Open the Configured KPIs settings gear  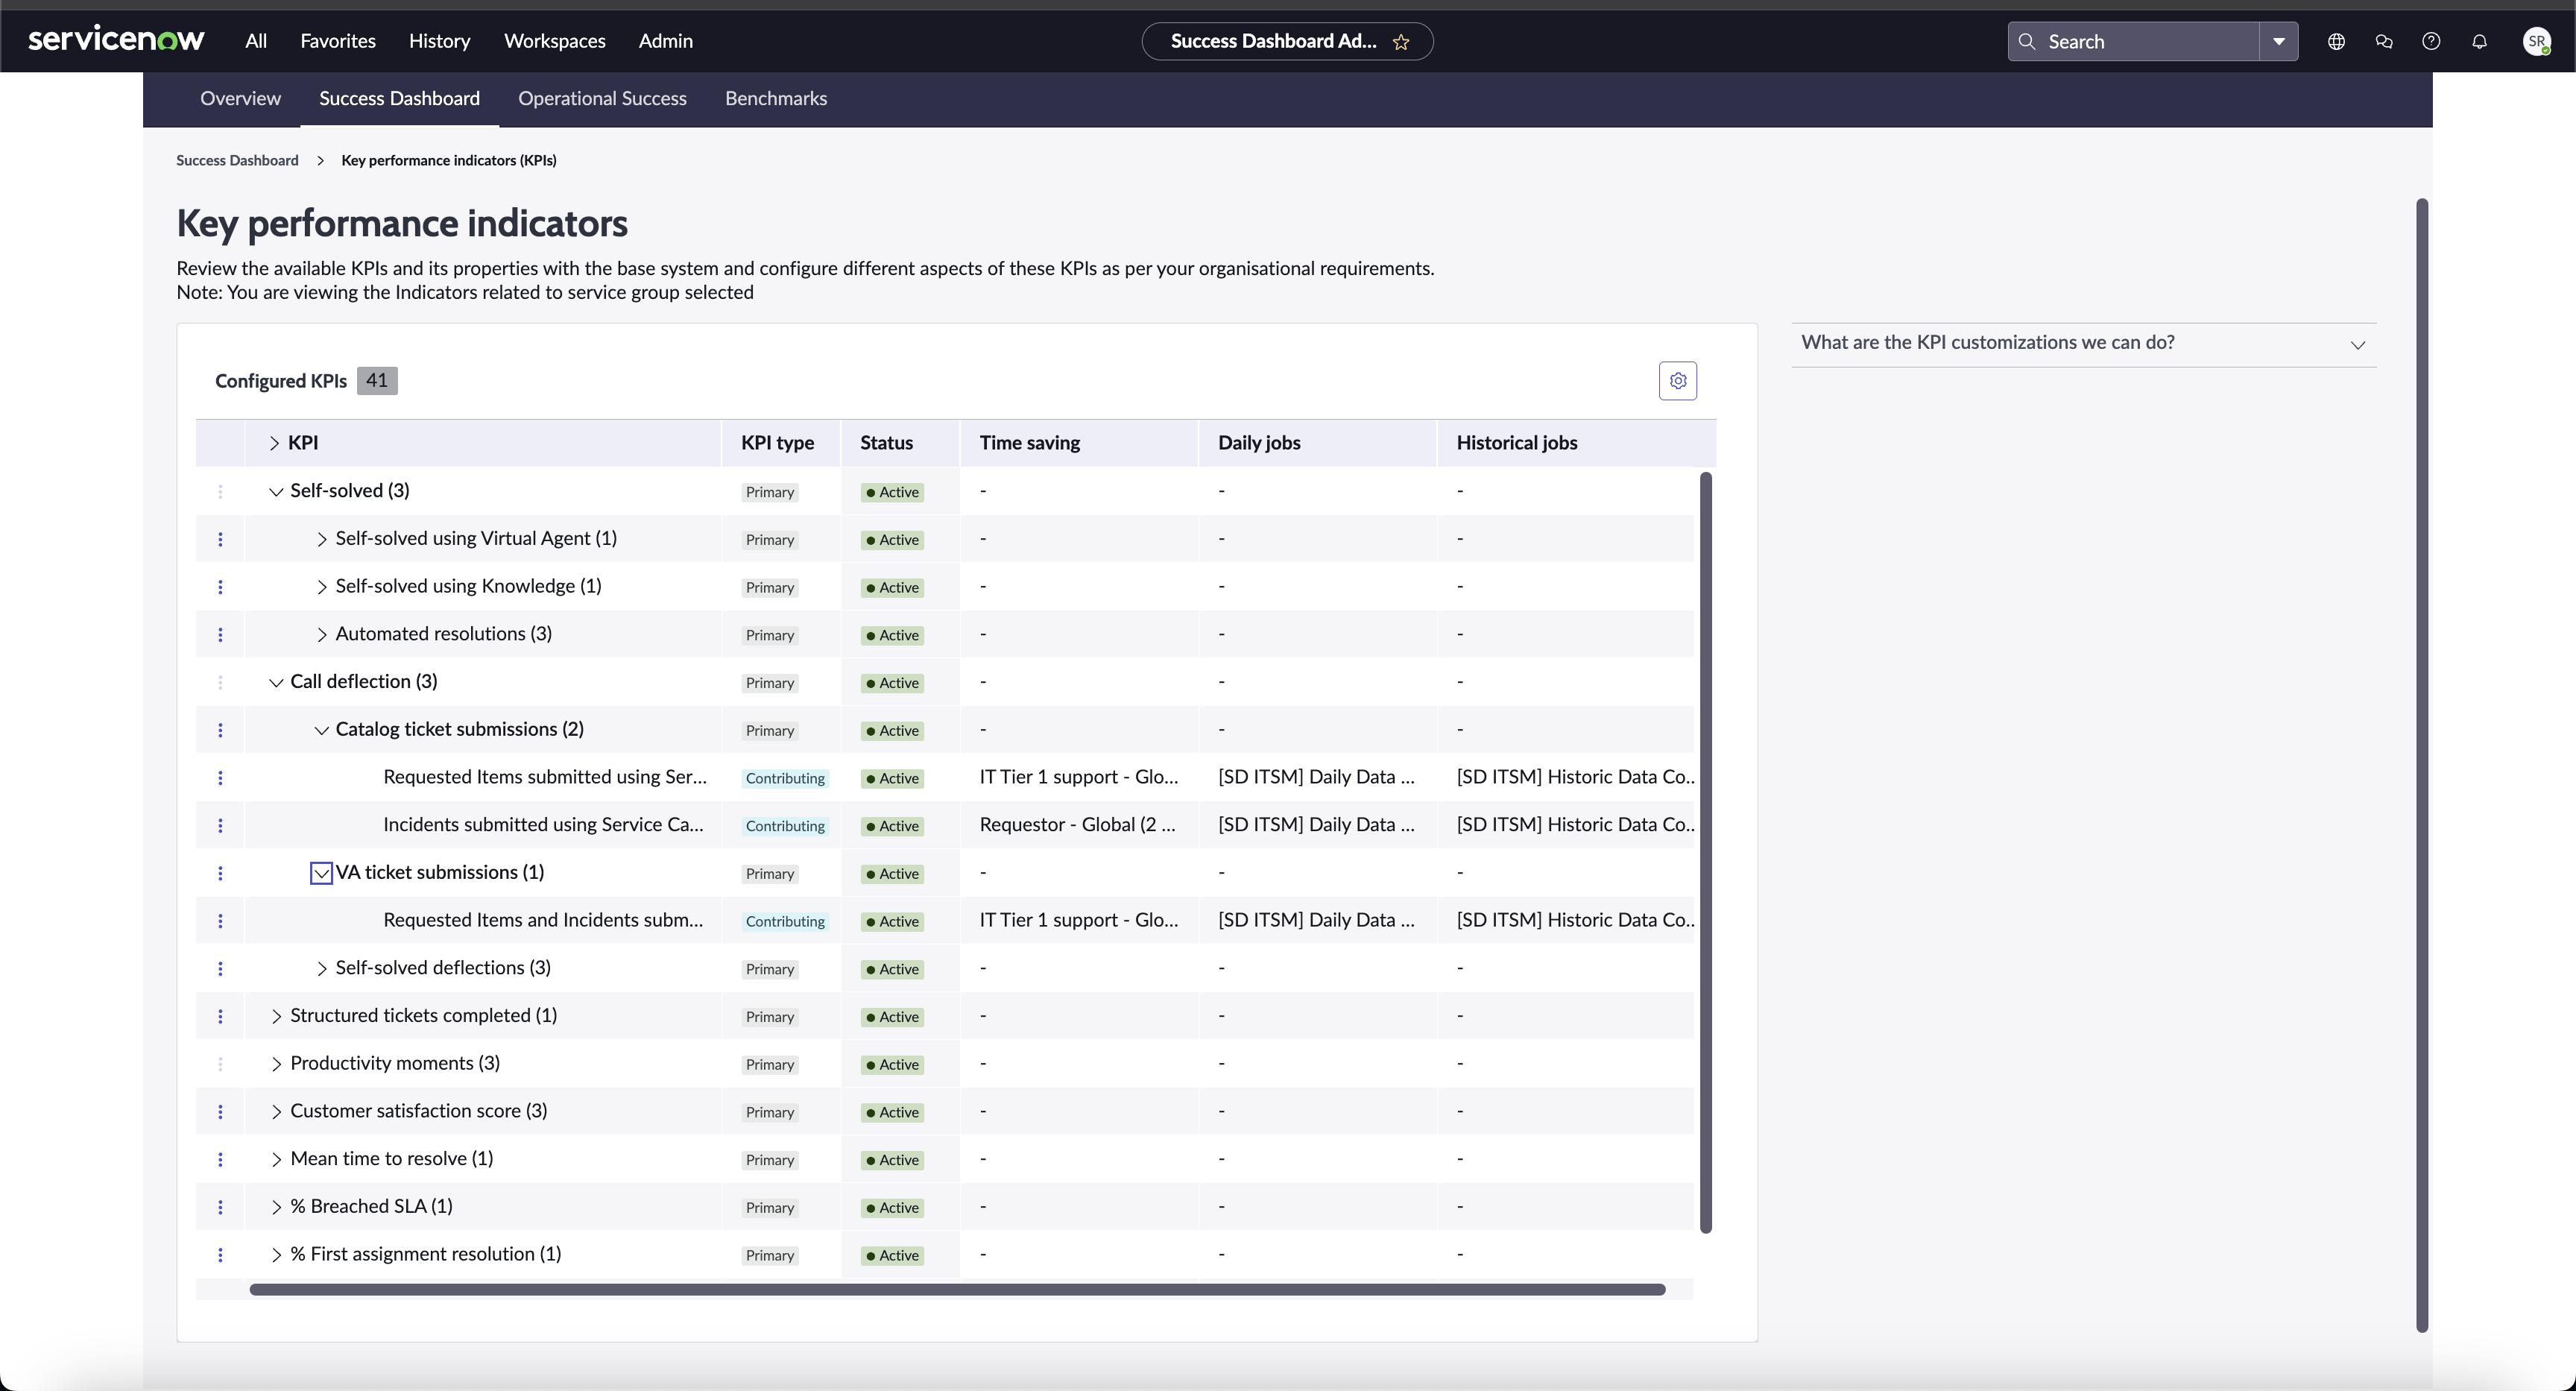click(1677, 381)
